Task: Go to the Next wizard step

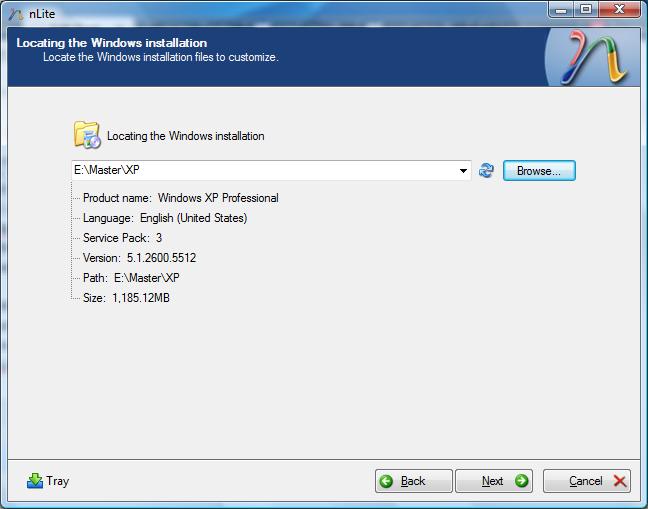Action: [x=494, y=481]
